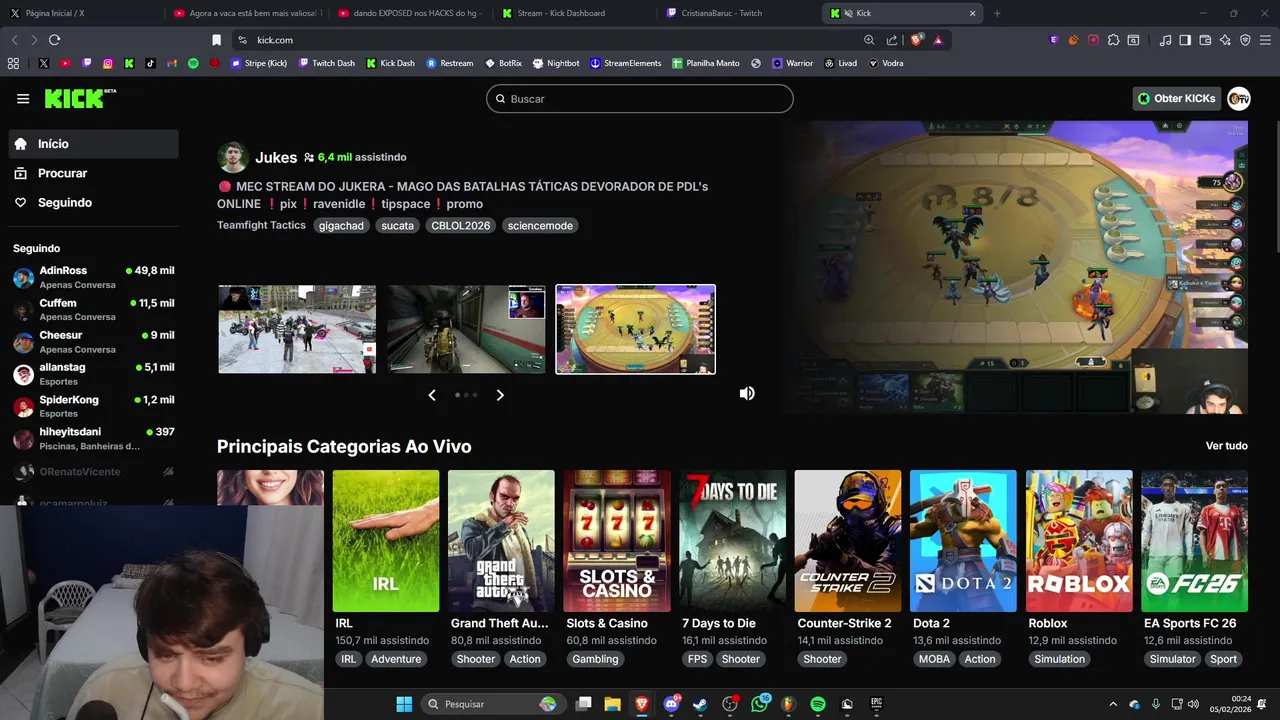Click the sciencemode tag

coord(540,226)
